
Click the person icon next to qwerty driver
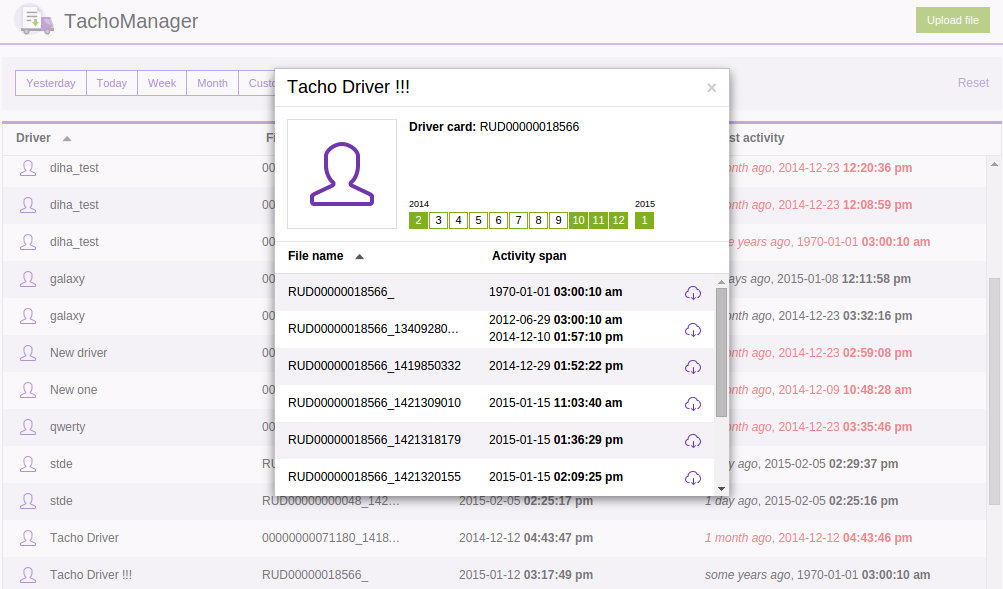coord(27,427)
